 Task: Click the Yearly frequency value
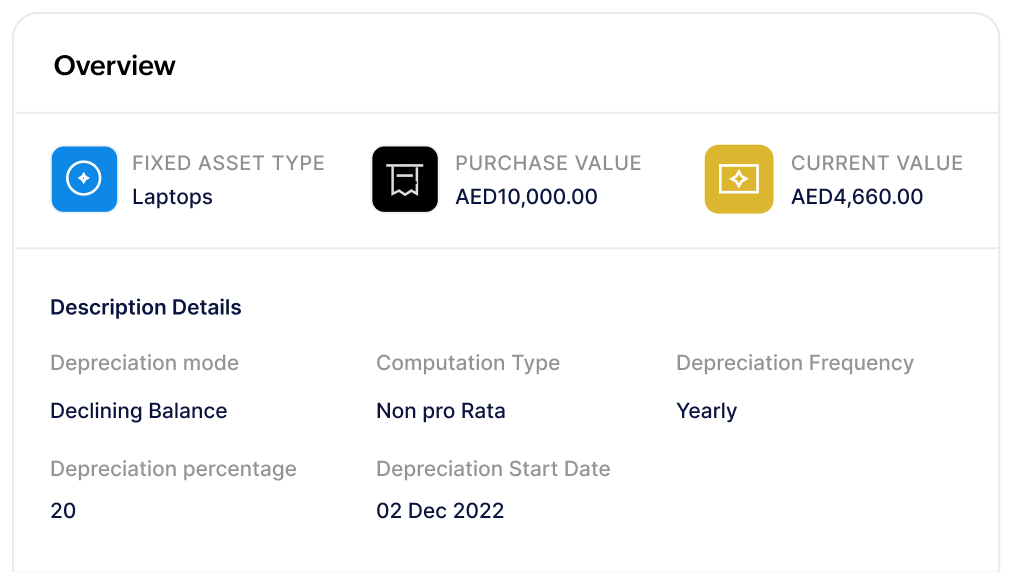(706, 411)
